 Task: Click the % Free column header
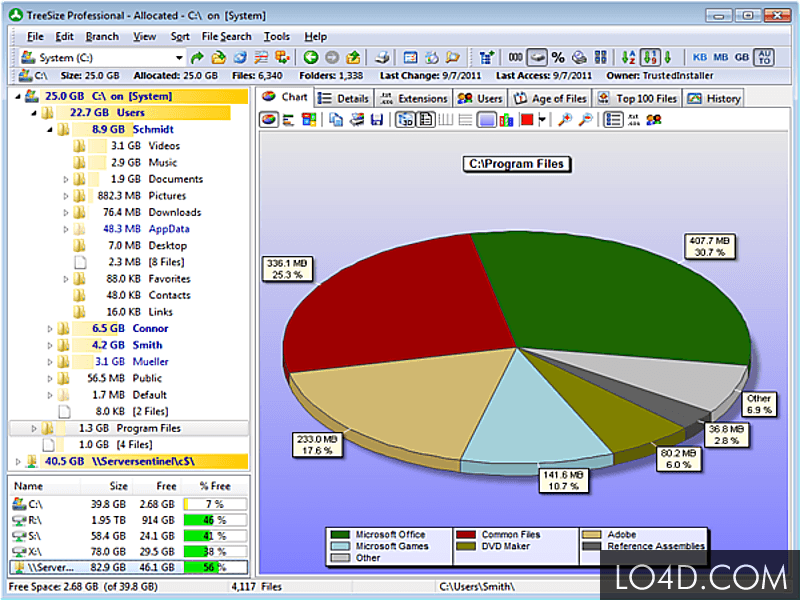pyautogui.click(x=216, y=486)
